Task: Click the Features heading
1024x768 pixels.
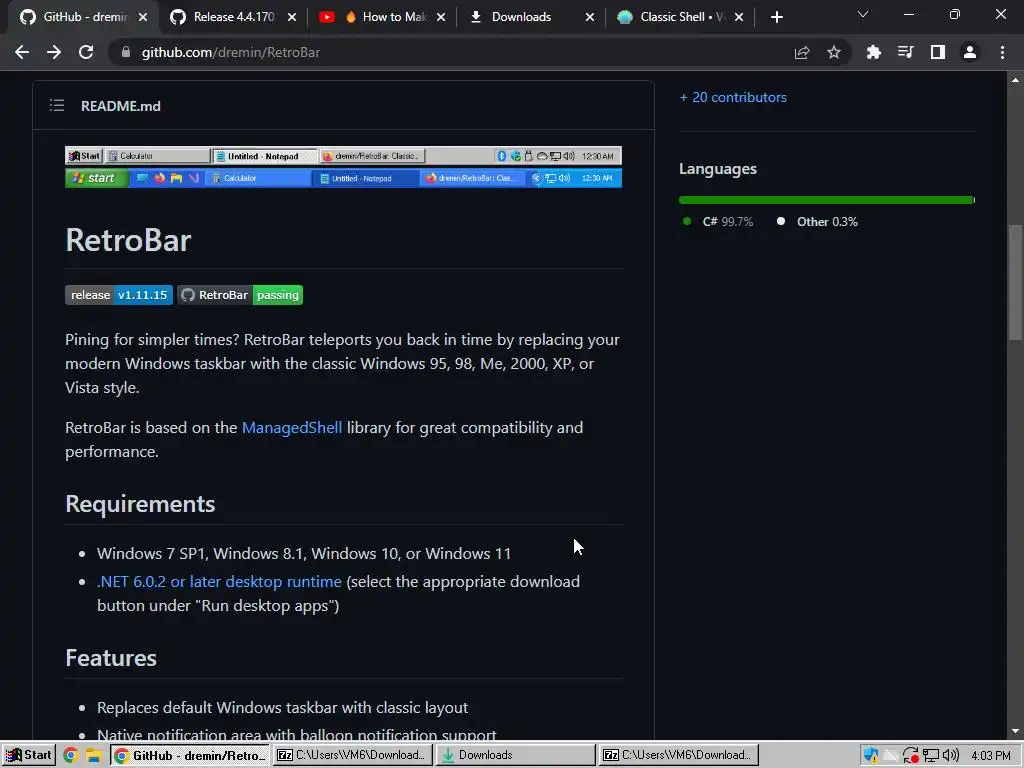Action: click(111, 658)
